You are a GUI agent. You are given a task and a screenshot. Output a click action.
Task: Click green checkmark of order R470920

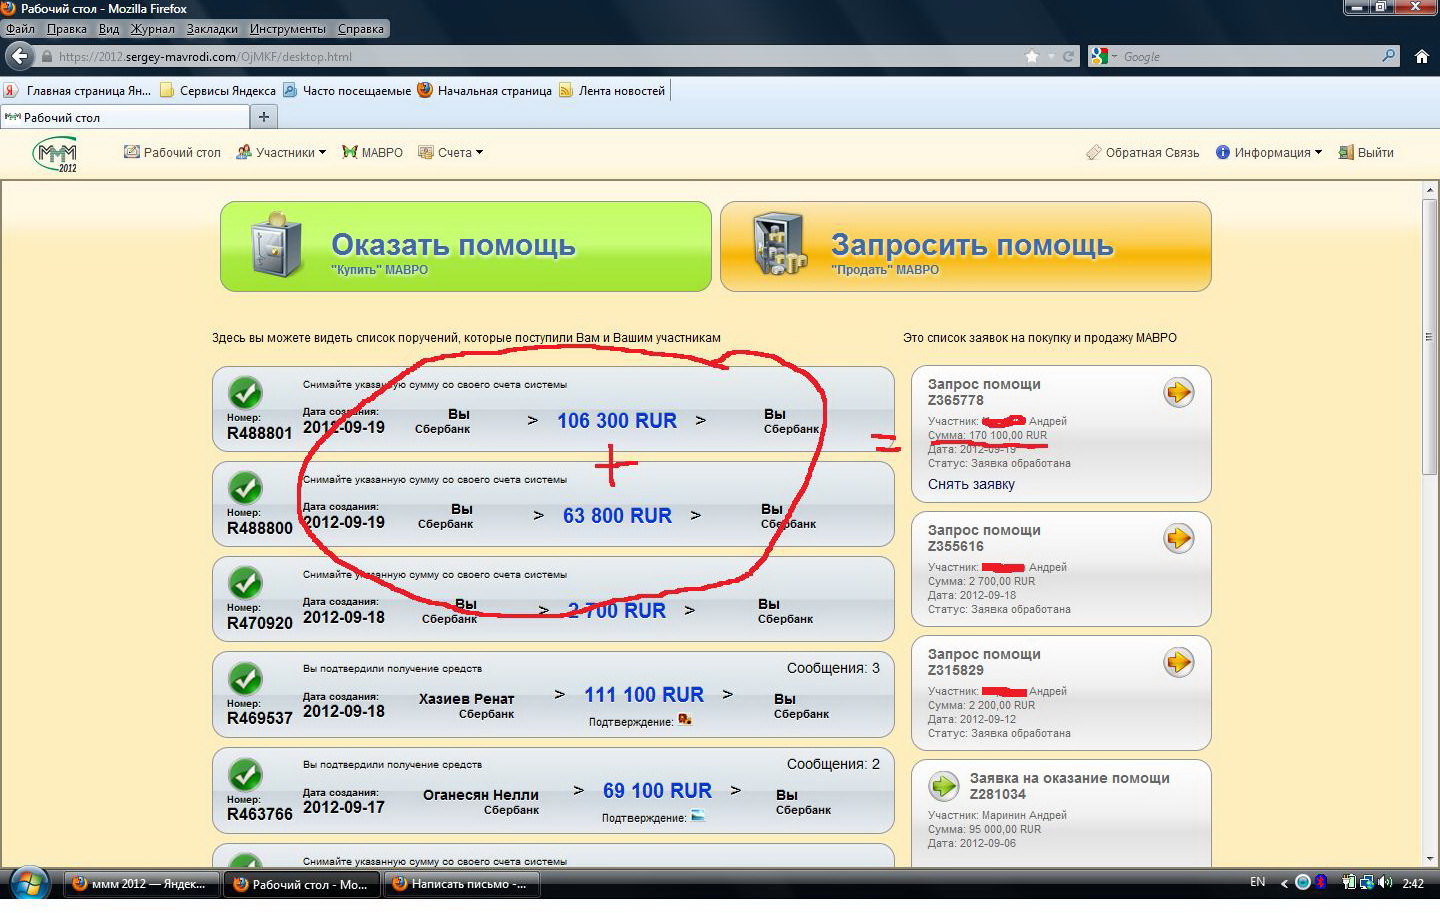245,583
